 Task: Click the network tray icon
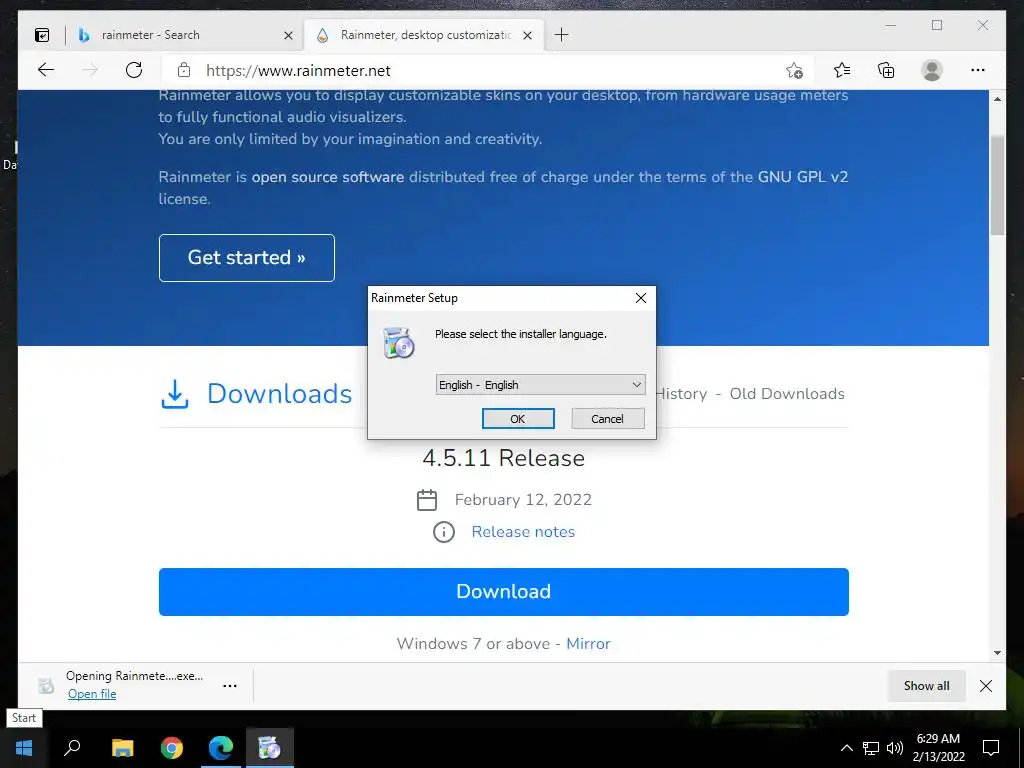click(x=871, y=748)
